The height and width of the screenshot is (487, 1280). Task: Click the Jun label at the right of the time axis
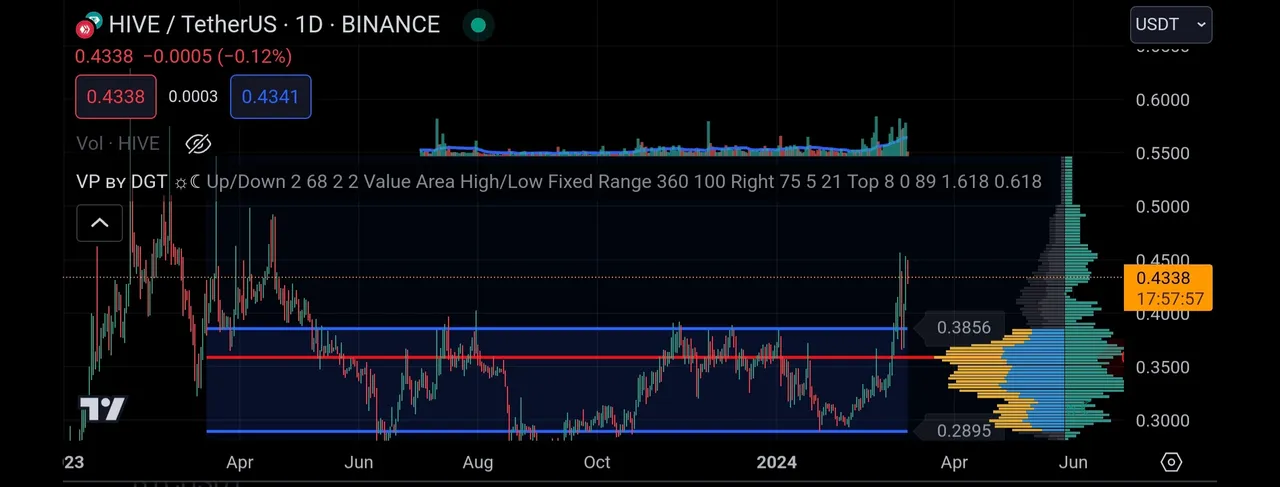click(1073, 462)
